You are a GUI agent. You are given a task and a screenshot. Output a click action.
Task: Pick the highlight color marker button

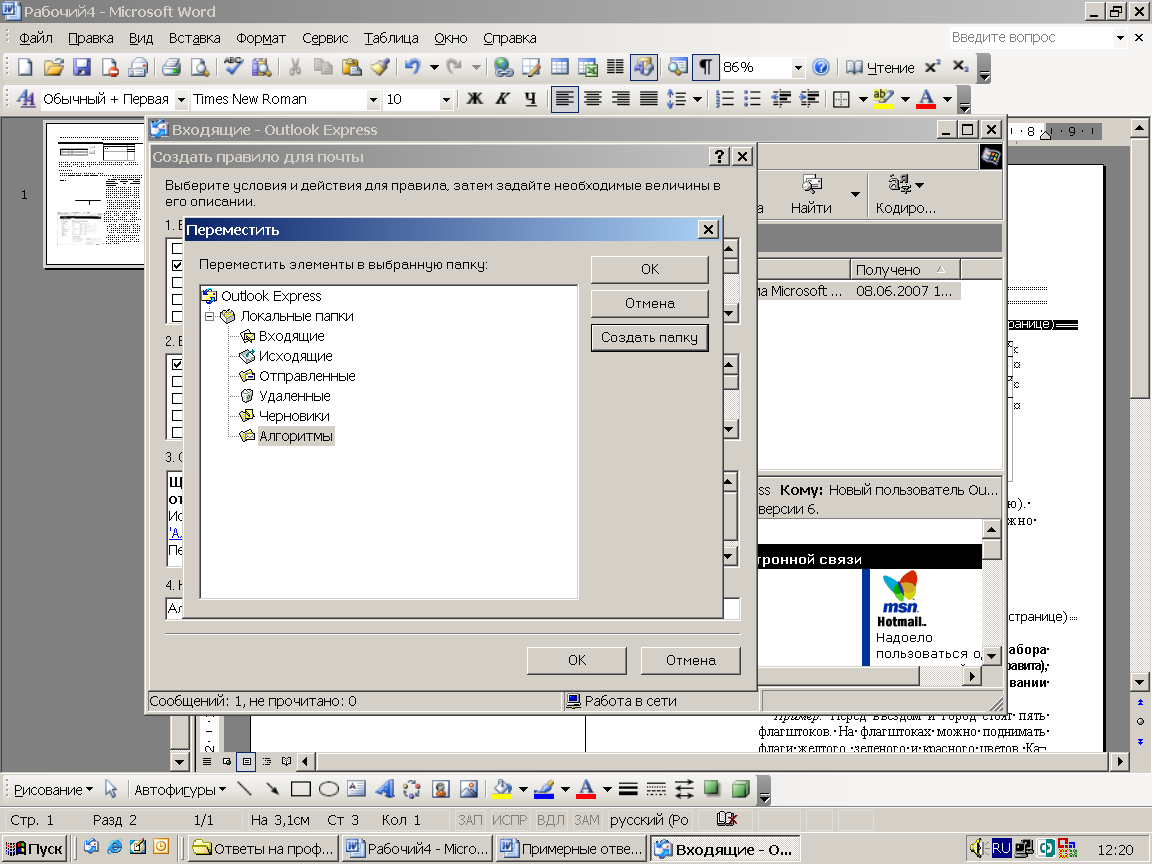click(884, 98)
